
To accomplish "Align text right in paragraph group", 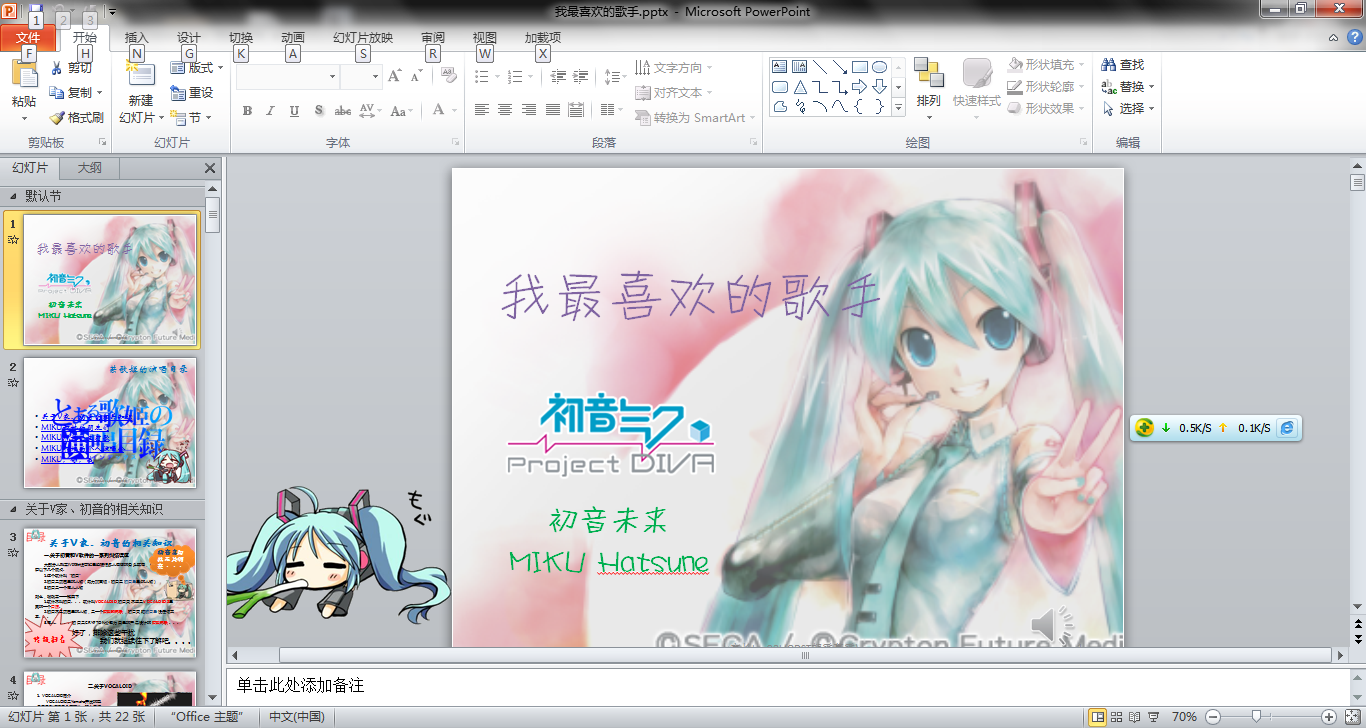I will coord(529,110).
